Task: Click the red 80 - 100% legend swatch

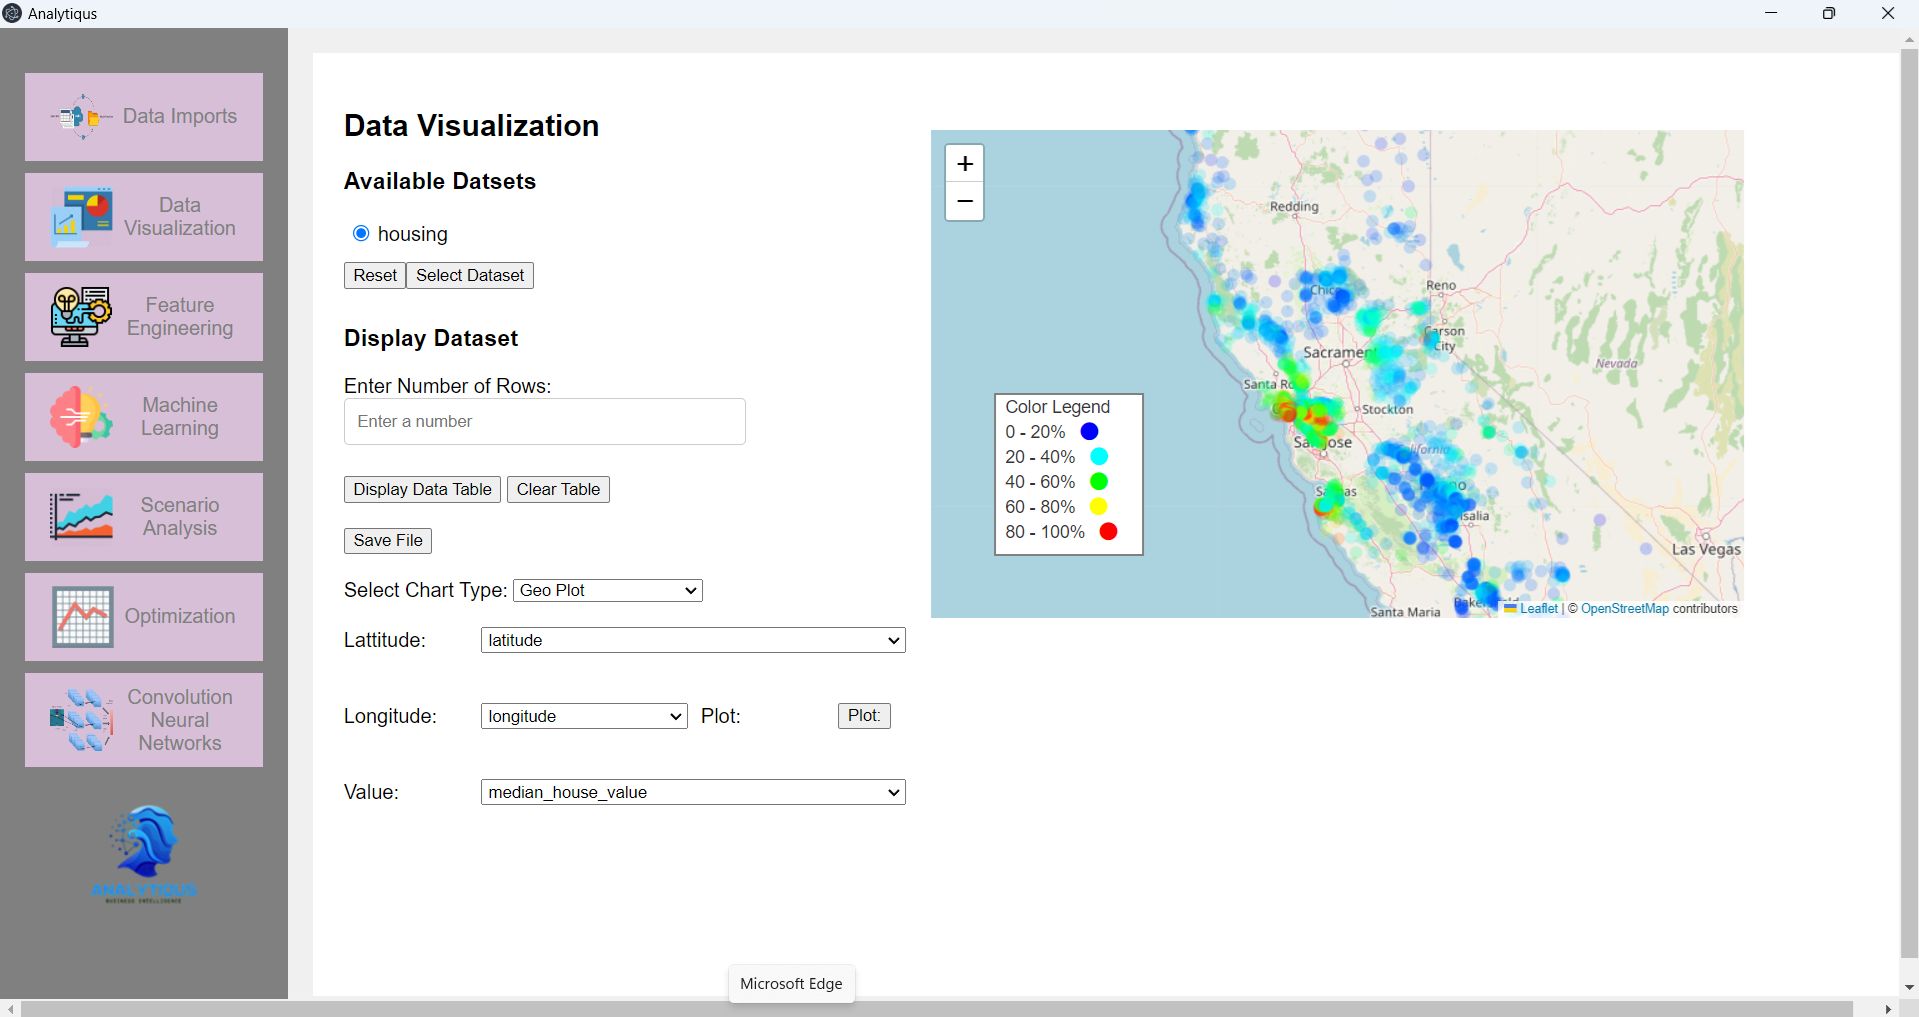Action: 1108,532
